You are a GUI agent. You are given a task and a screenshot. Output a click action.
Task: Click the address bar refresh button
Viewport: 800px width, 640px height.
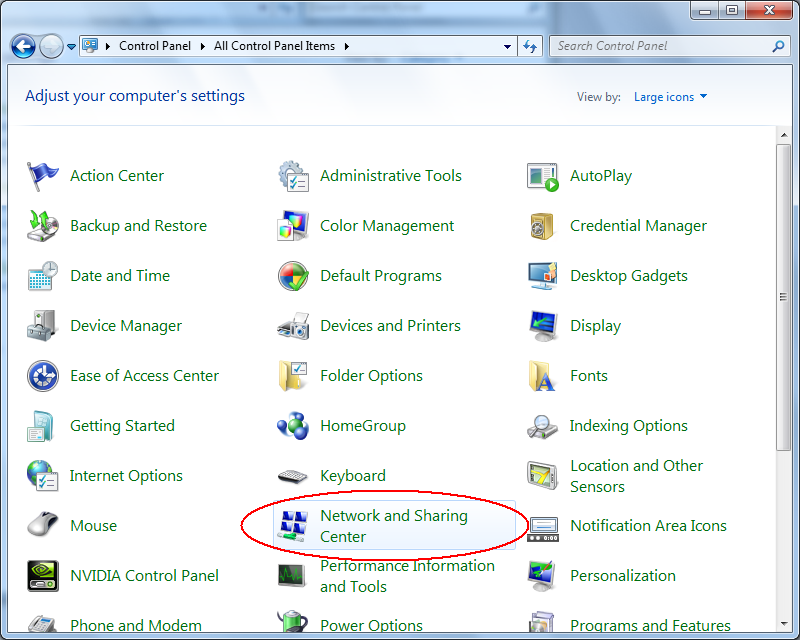(530, 46)
